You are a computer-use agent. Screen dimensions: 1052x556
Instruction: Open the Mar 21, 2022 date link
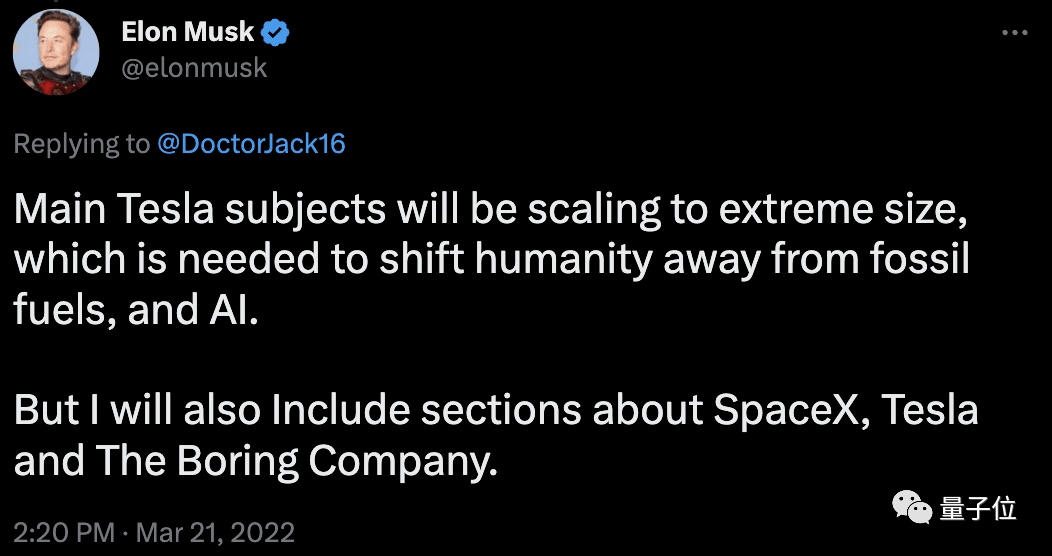pyautogui.click(x=214, y=530)
